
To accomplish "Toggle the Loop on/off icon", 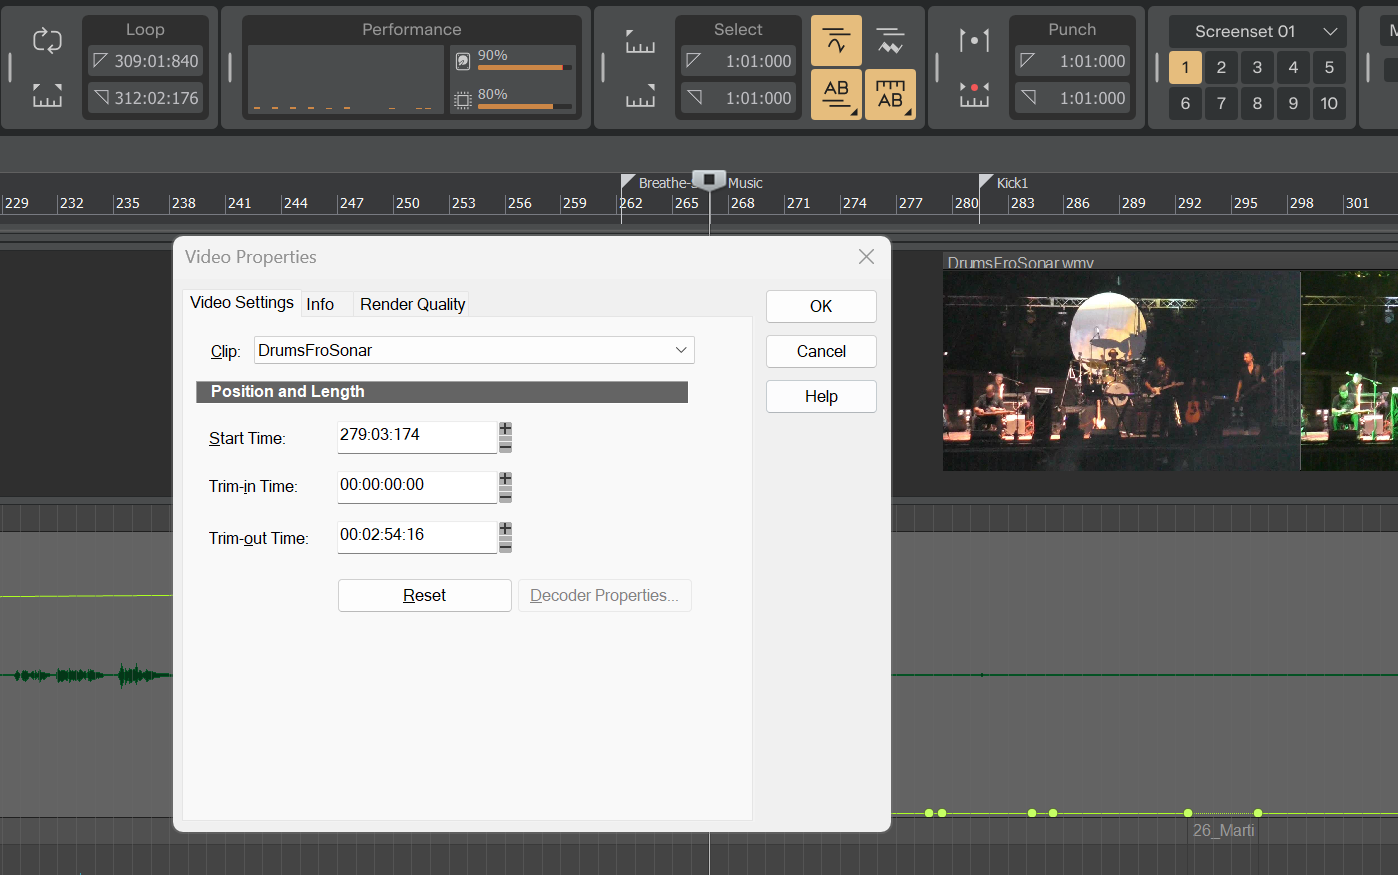I will click(x=47, y=40).
